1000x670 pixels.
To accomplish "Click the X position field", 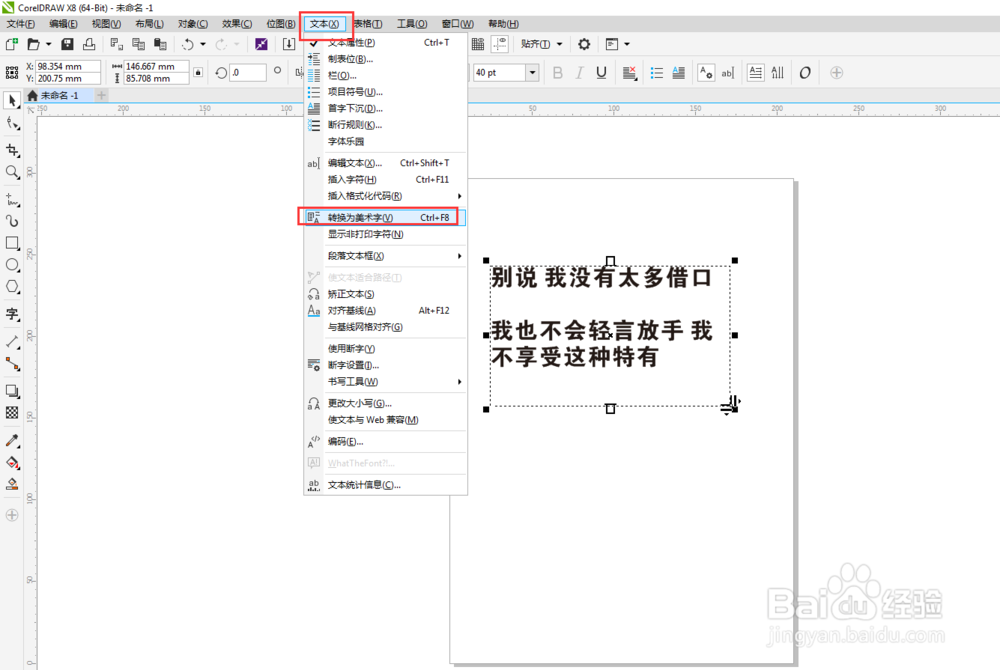I will tap(68, 66).
